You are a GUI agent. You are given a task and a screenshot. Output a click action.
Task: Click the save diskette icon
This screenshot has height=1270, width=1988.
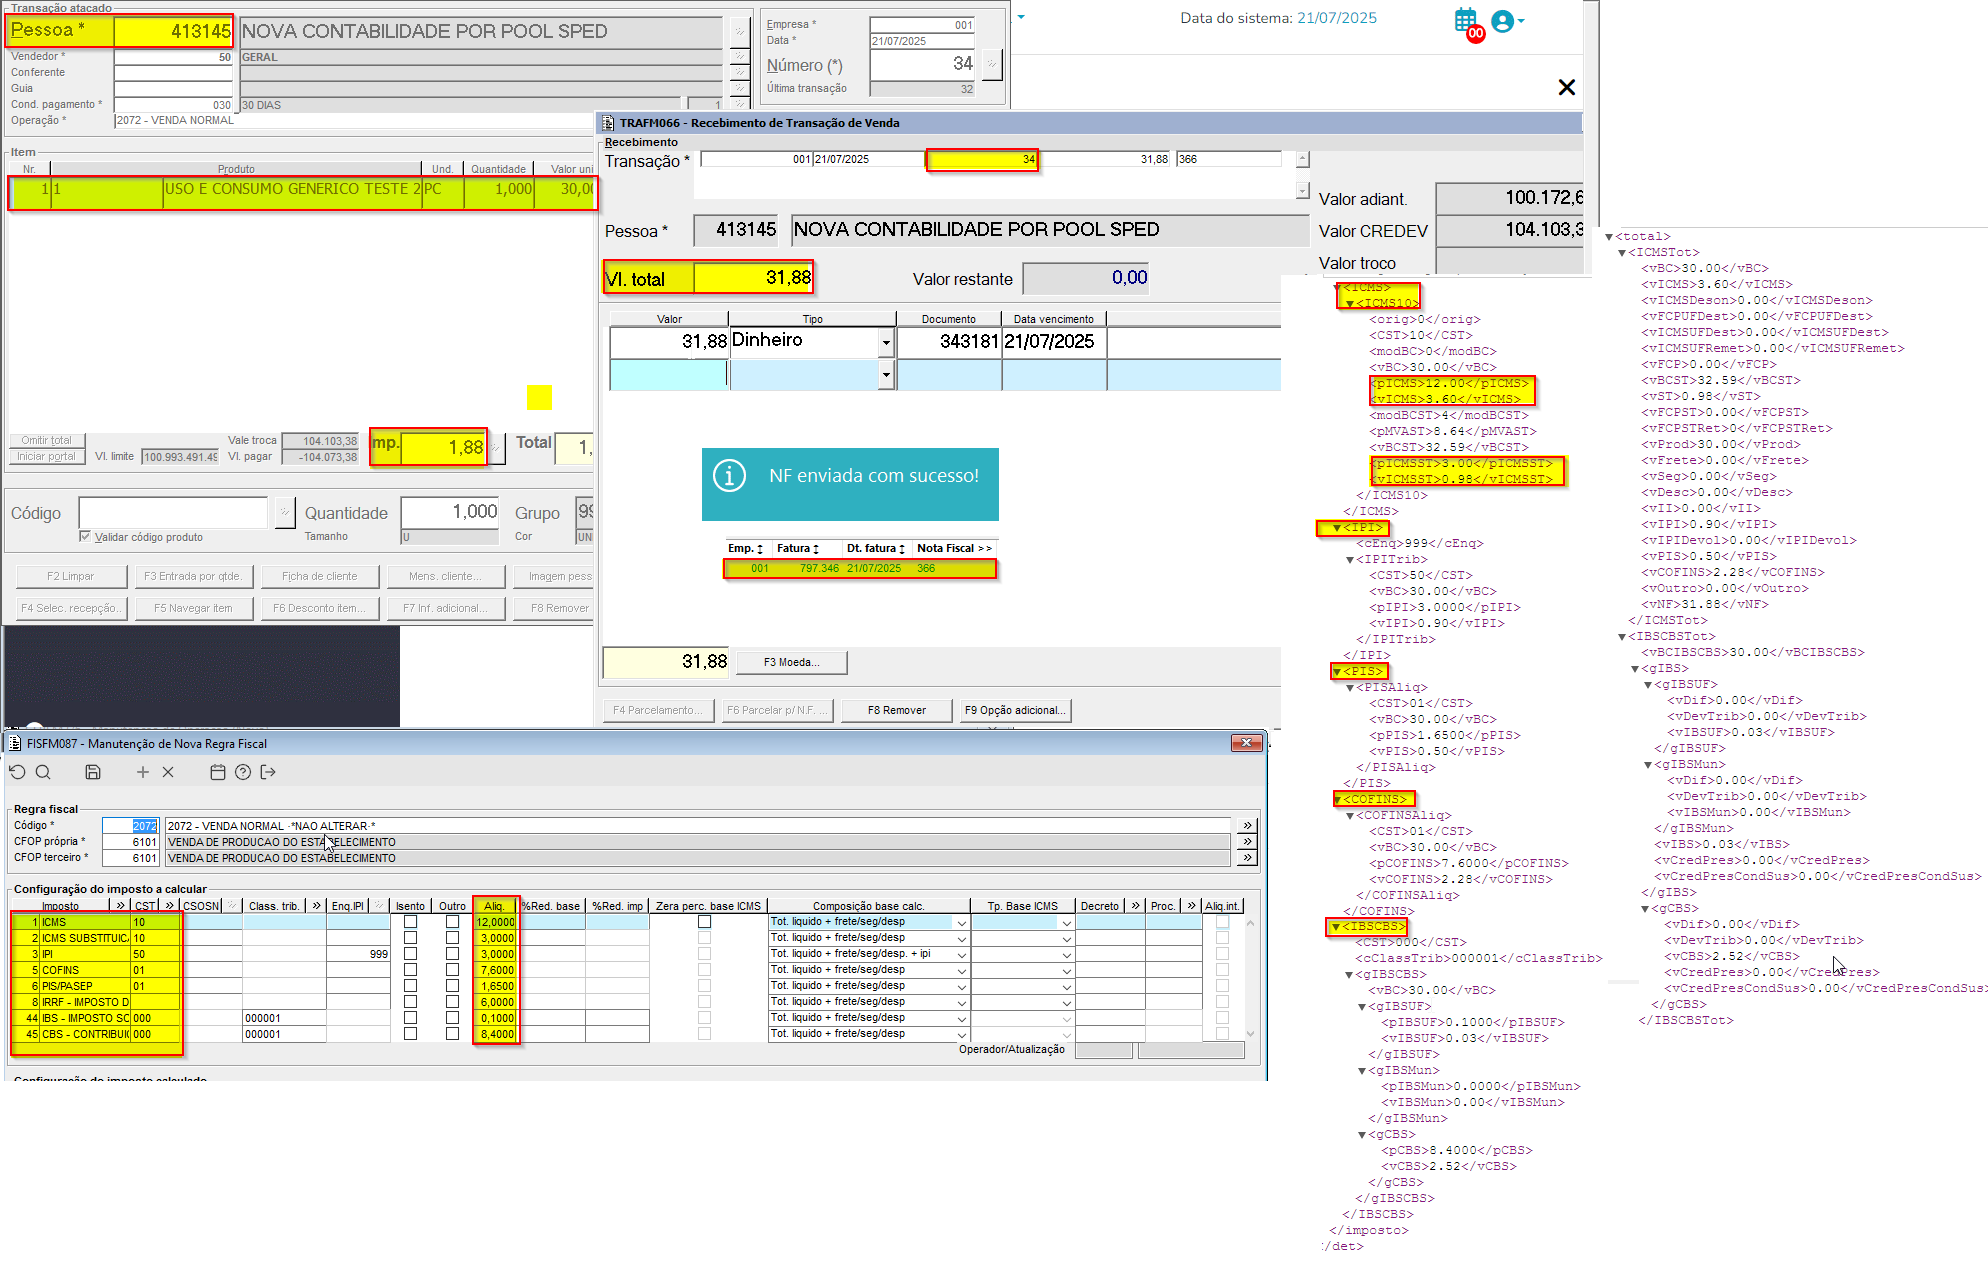pos(93,772)
